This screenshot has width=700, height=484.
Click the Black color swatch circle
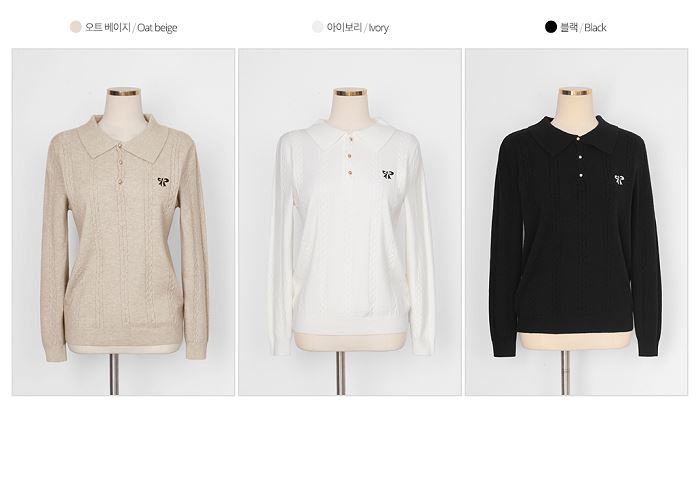click(551, 27)
